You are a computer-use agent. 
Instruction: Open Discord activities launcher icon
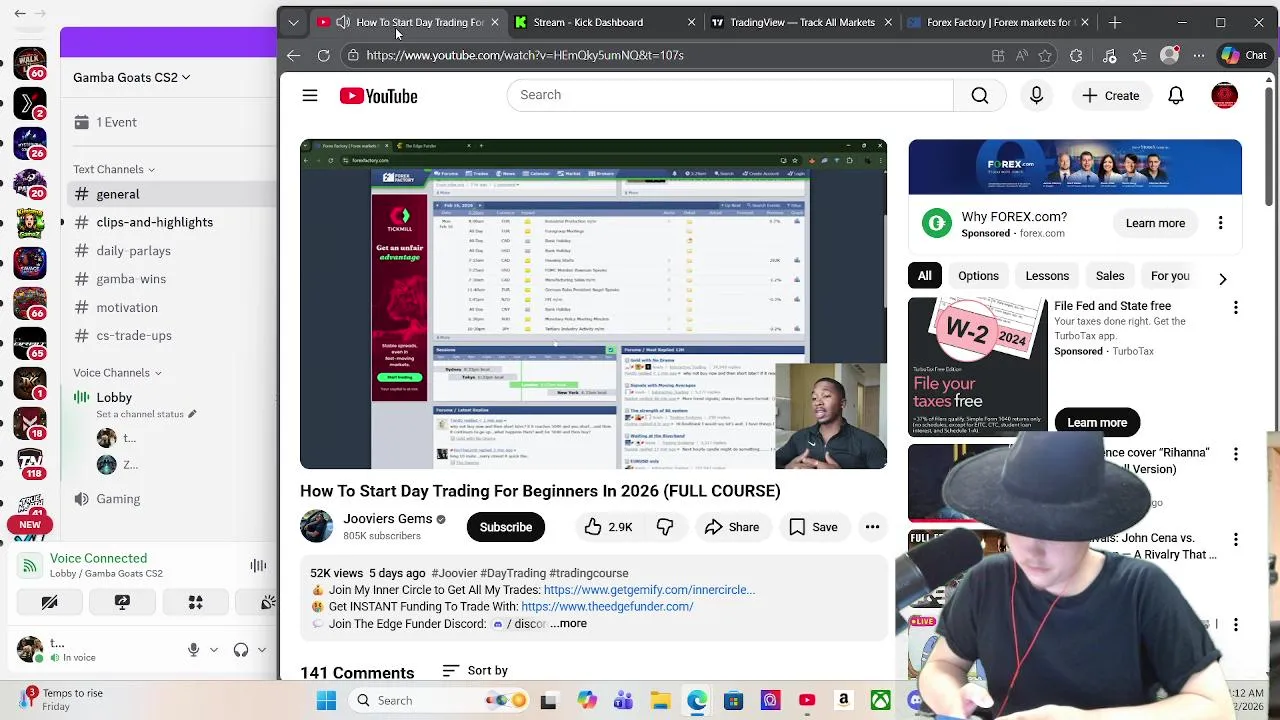point(195,602)
